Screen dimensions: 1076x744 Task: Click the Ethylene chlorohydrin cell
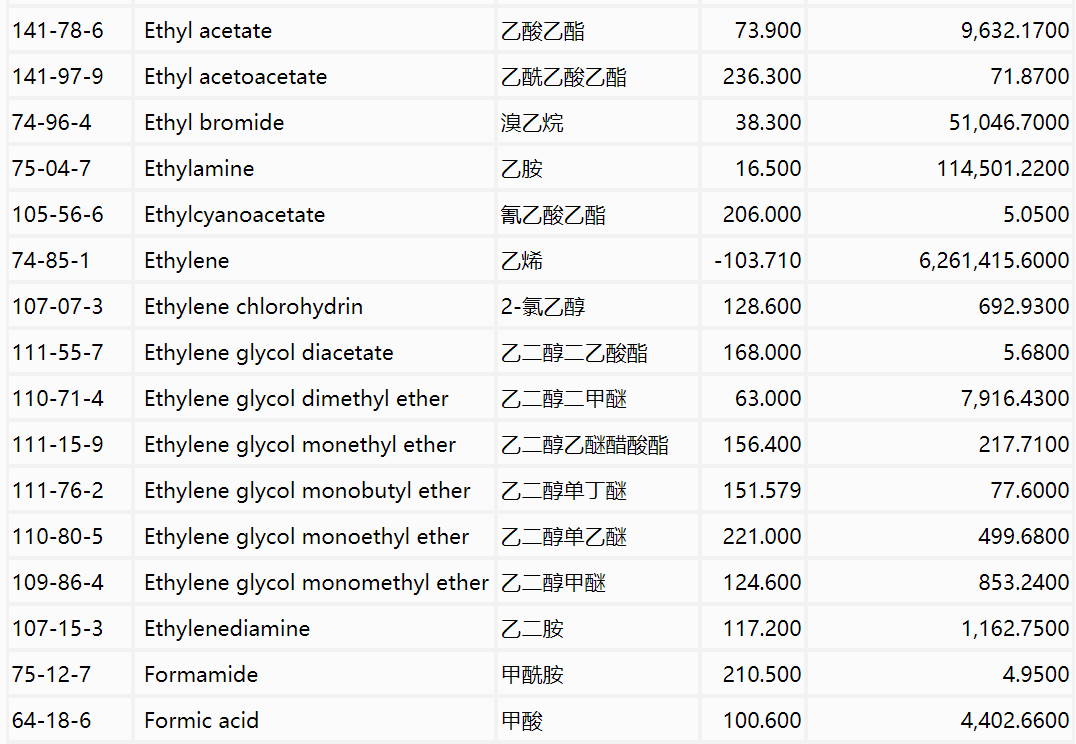coord(253,307)
